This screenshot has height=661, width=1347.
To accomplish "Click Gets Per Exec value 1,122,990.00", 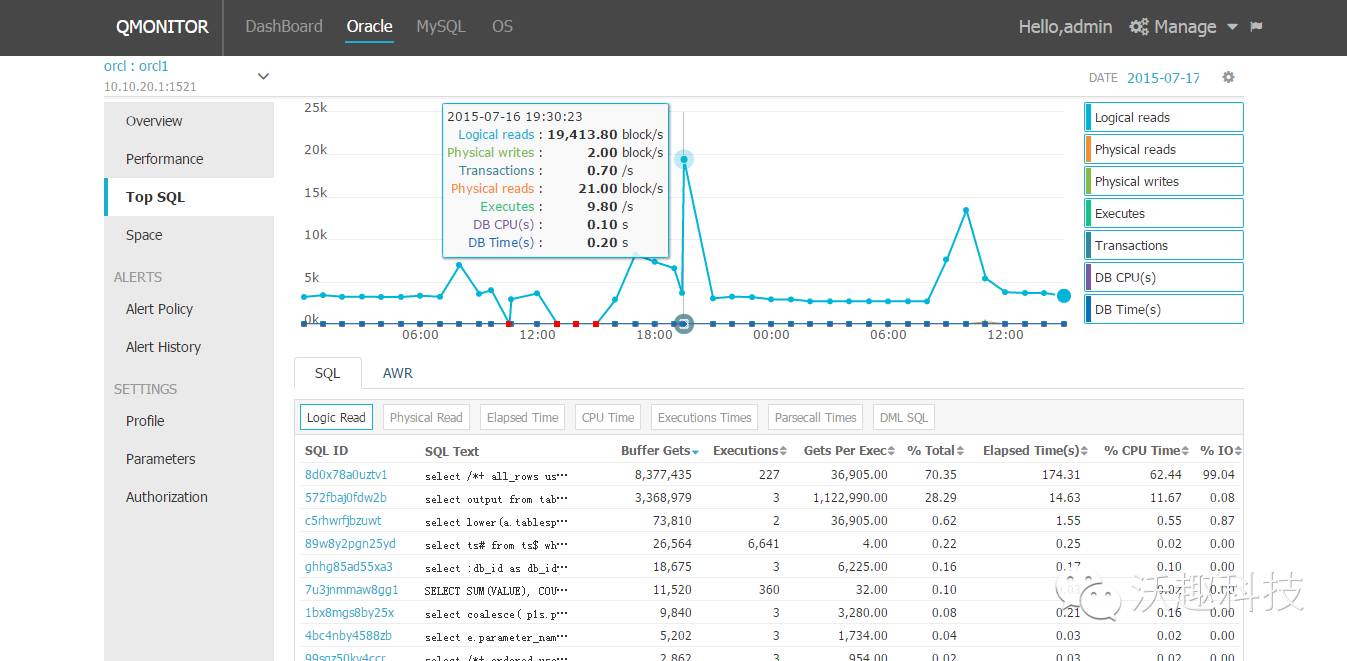I will click(850, 498).
